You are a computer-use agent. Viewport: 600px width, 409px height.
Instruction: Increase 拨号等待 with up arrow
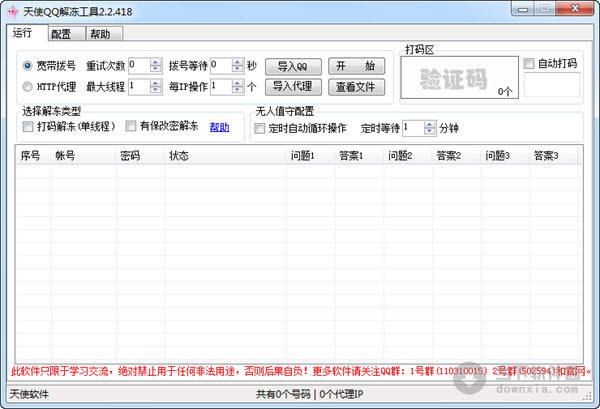pyautogui.click(x=238, y=62)
